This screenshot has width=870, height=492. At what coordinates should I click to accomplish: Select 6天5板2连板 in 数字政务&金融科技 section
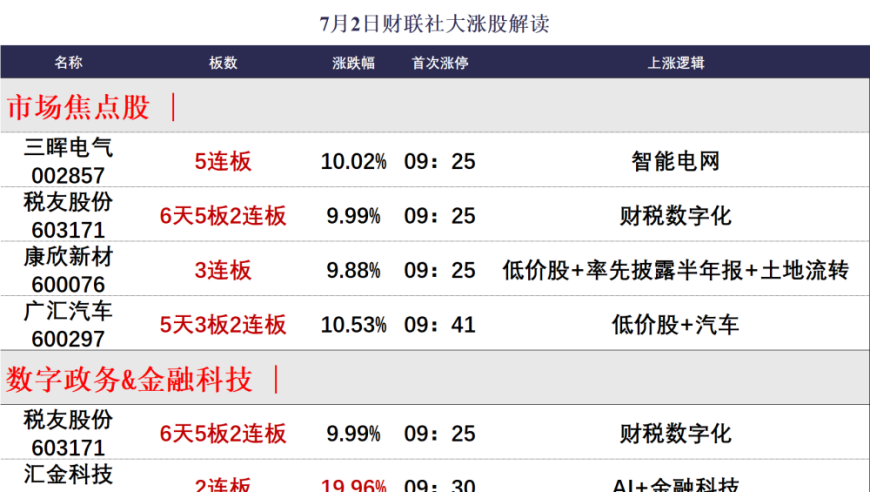pyautogui.click(x=223, y=433)
